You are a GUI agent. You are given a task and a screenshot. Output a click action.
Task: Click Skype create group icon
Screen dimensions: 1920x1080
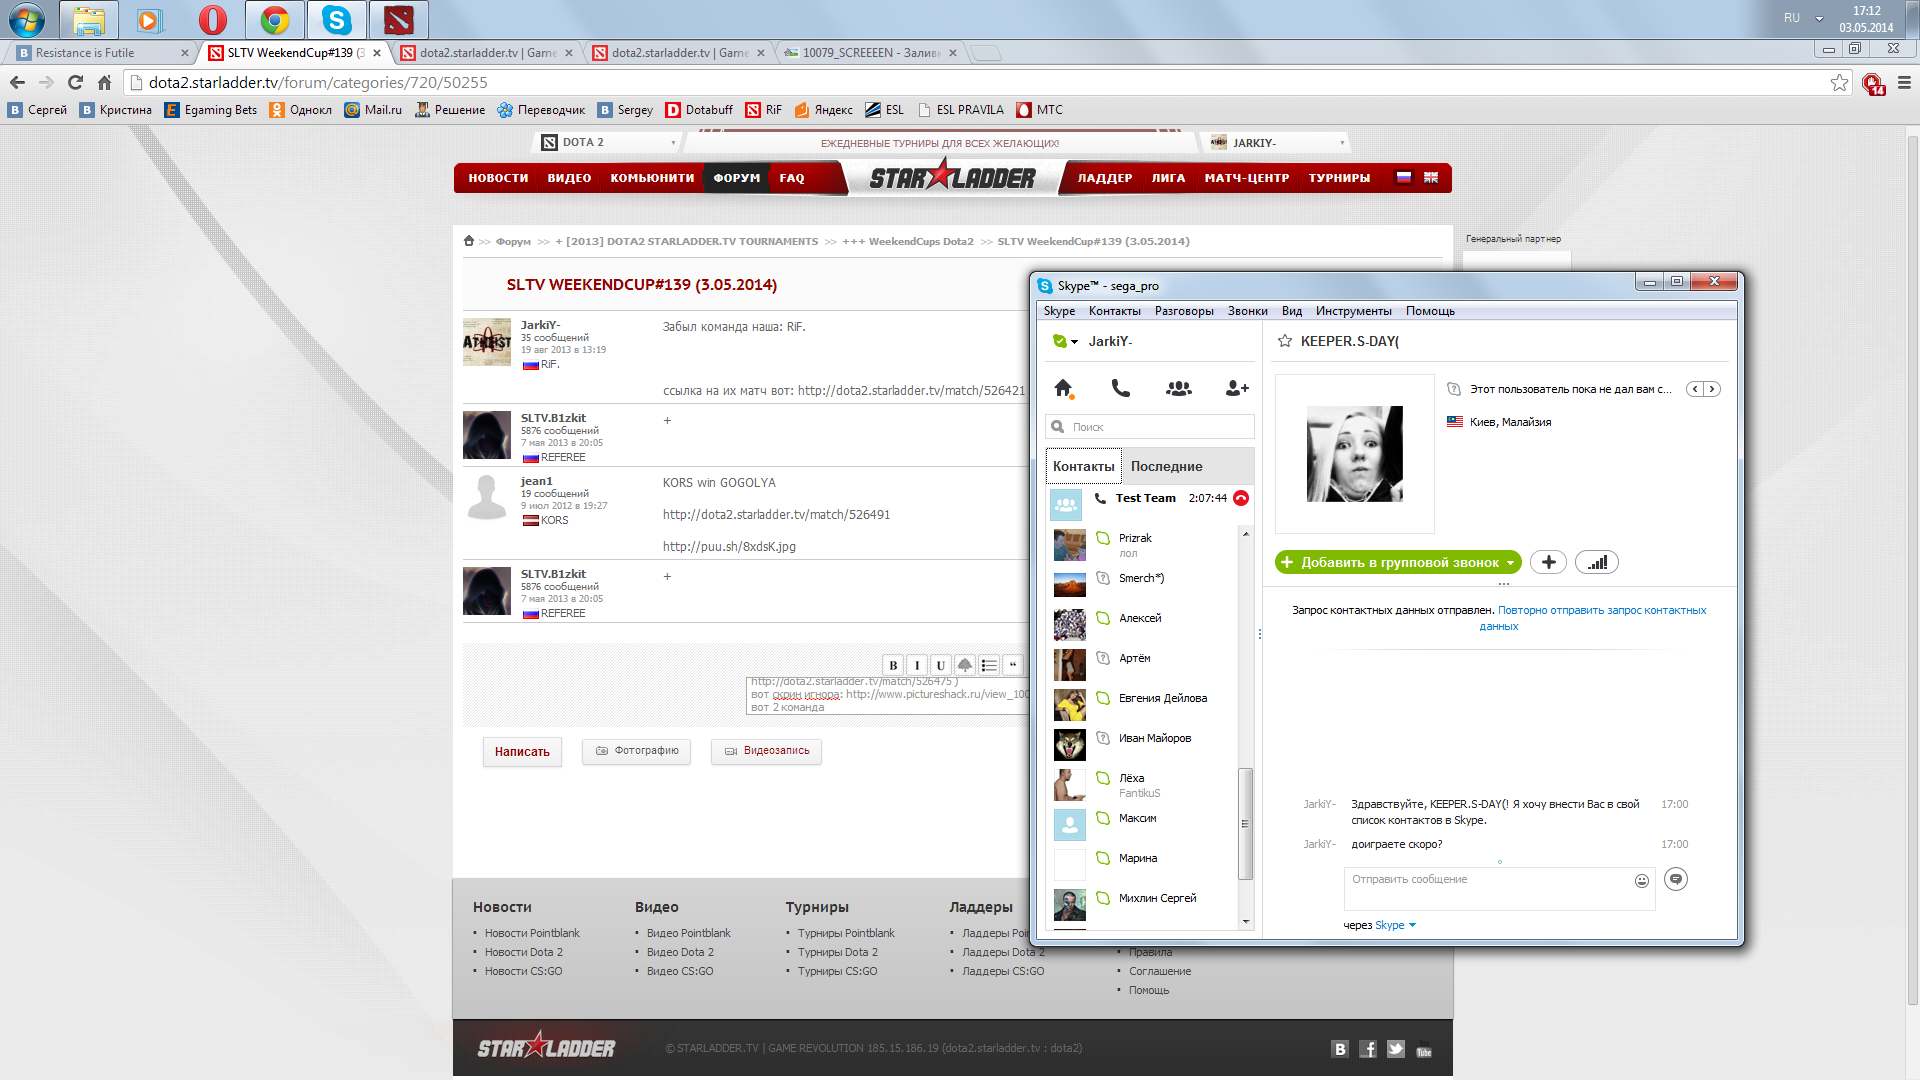(x=1179, y=388)
